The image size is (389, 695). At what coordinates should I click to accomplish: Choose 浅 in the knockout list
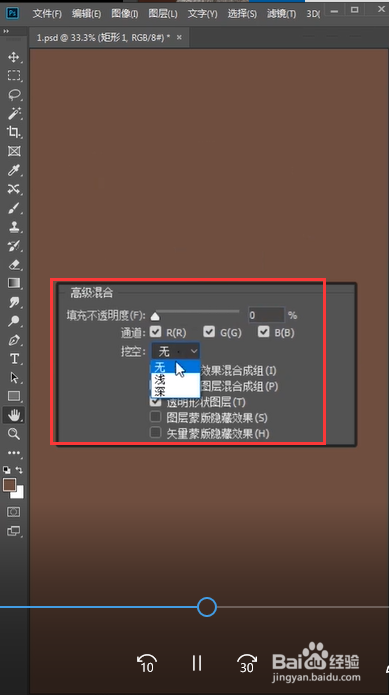pos(175,379)
